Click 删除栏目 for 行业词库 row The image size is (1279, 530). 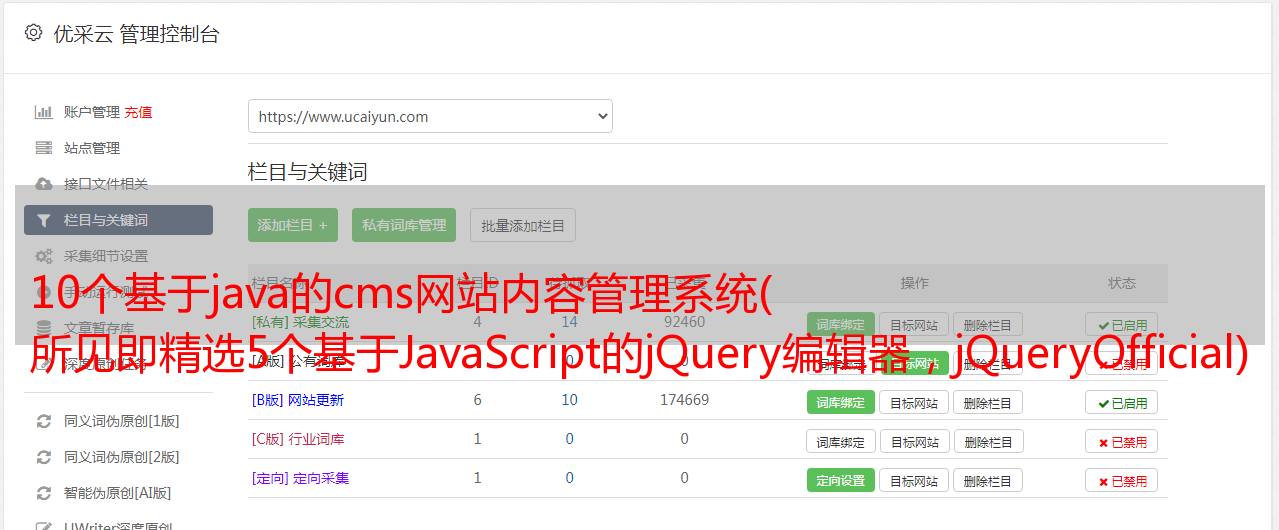point(988,441)
